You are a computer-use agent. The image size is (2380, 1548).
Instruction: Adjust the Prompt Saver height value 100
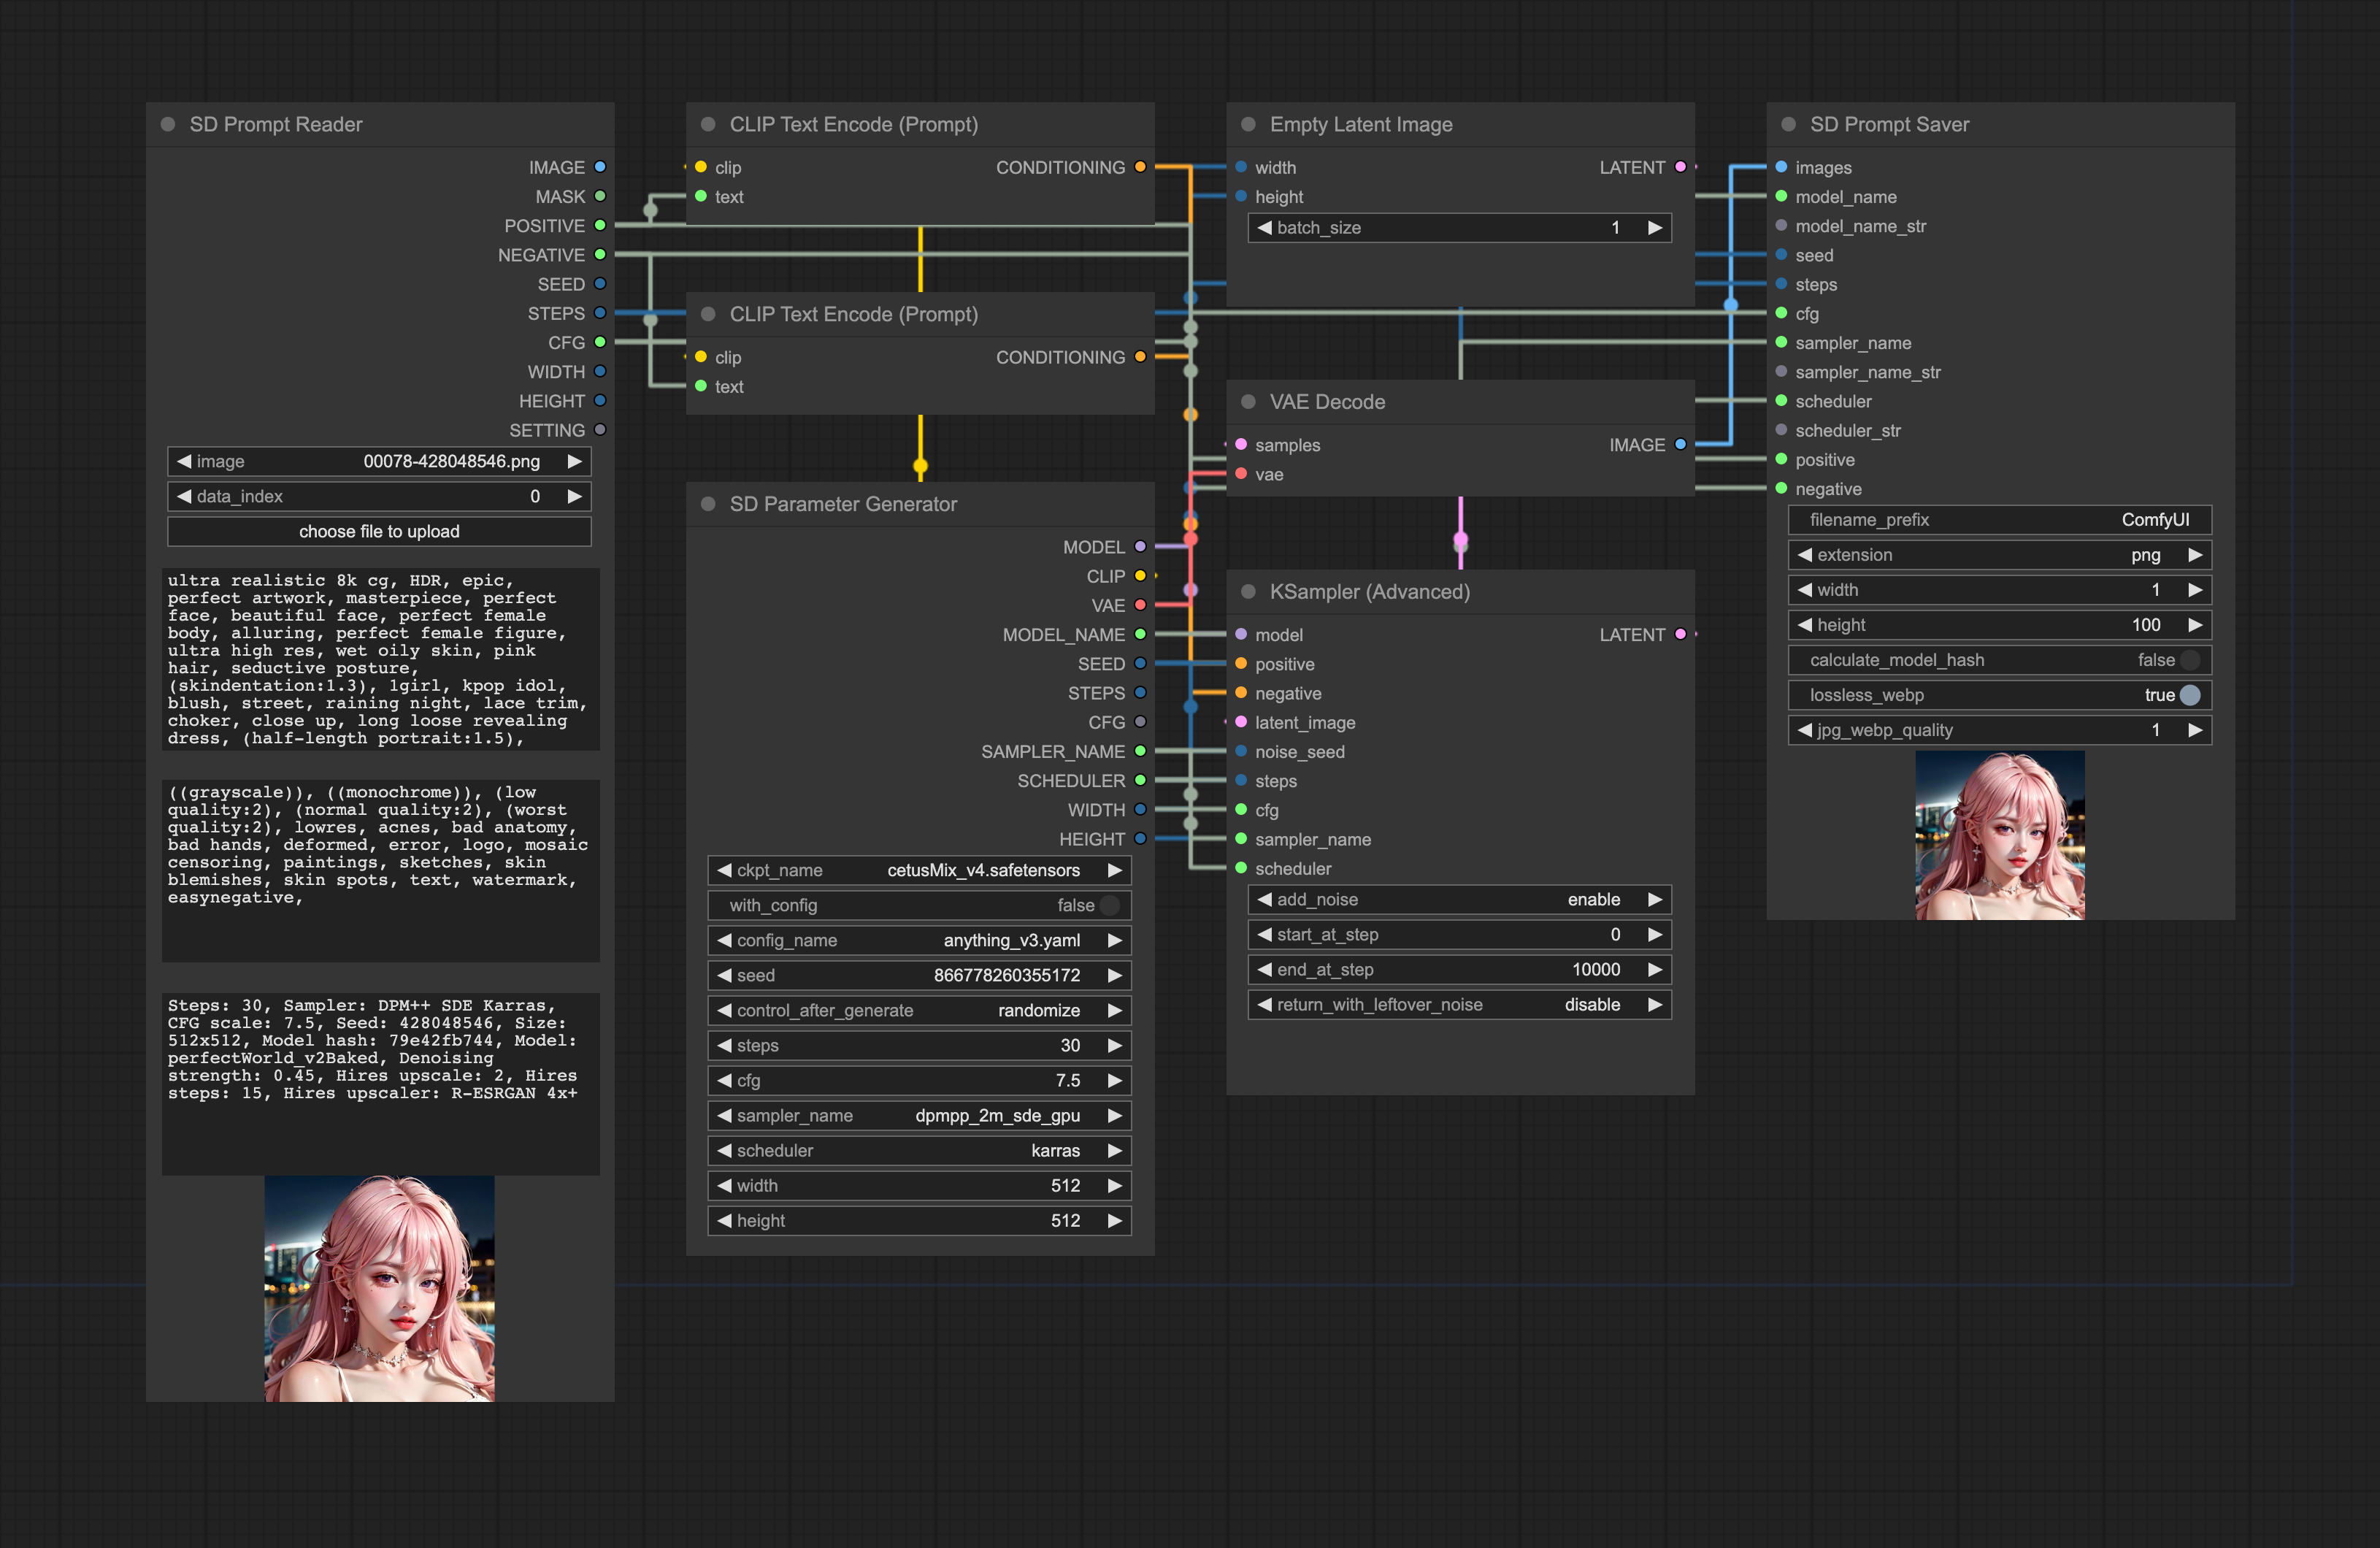tap(1999, 625)
